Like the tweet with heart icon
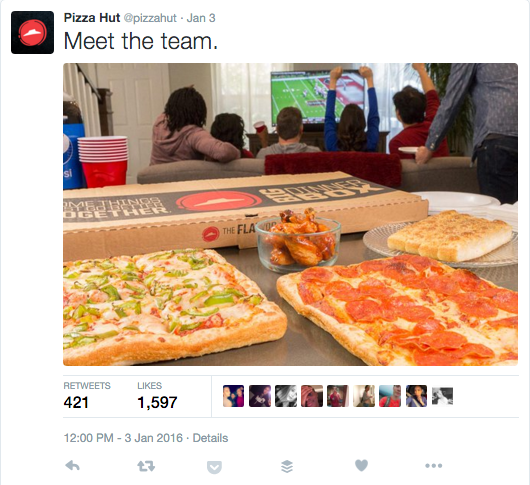 pyautogui.click(x=361, y=465)
